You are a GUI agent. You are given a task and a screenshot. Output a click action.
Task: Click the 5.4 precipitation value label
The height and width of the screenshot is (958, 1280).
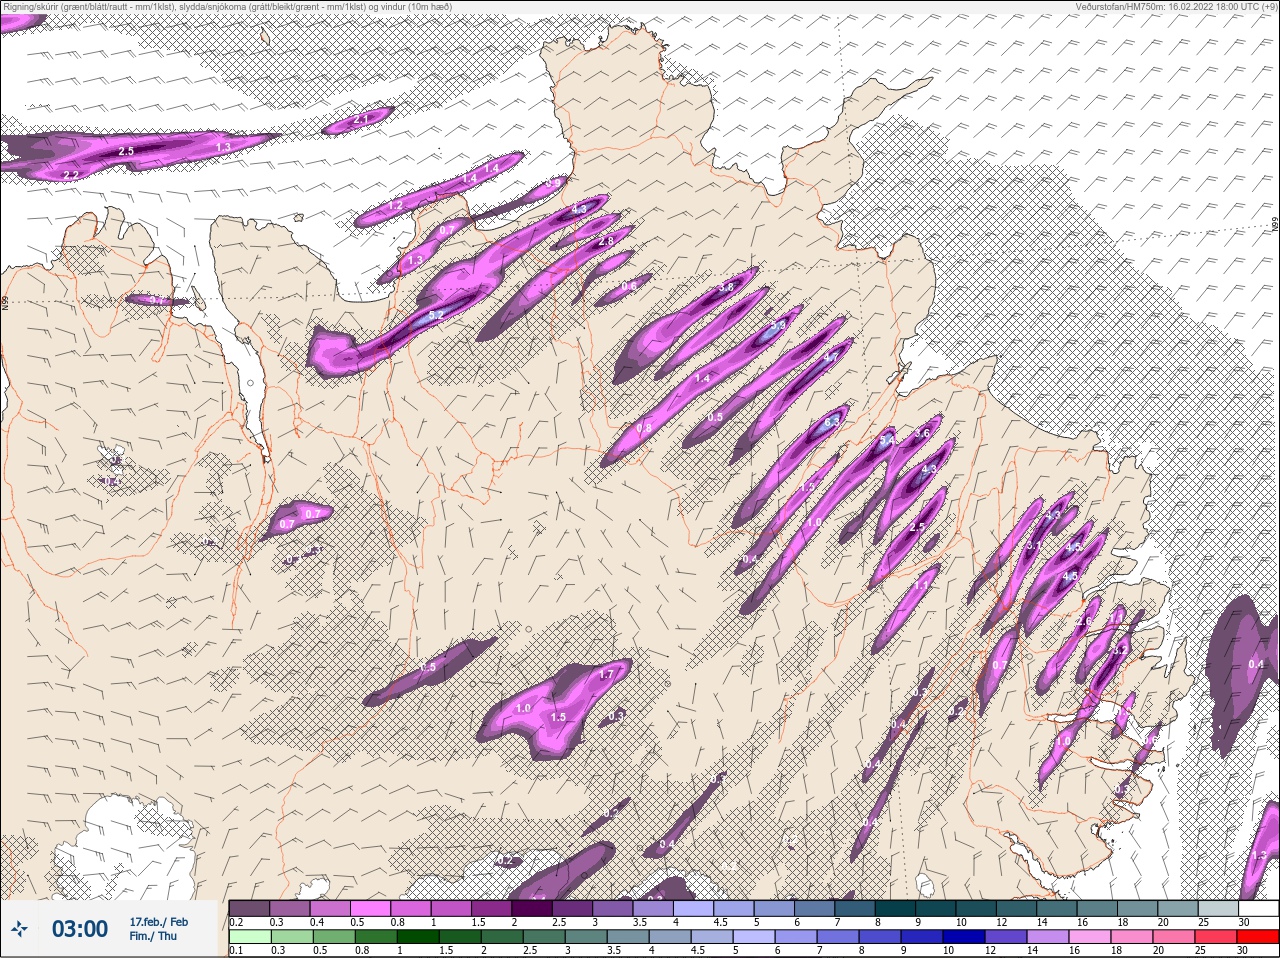tap(887, 440)
